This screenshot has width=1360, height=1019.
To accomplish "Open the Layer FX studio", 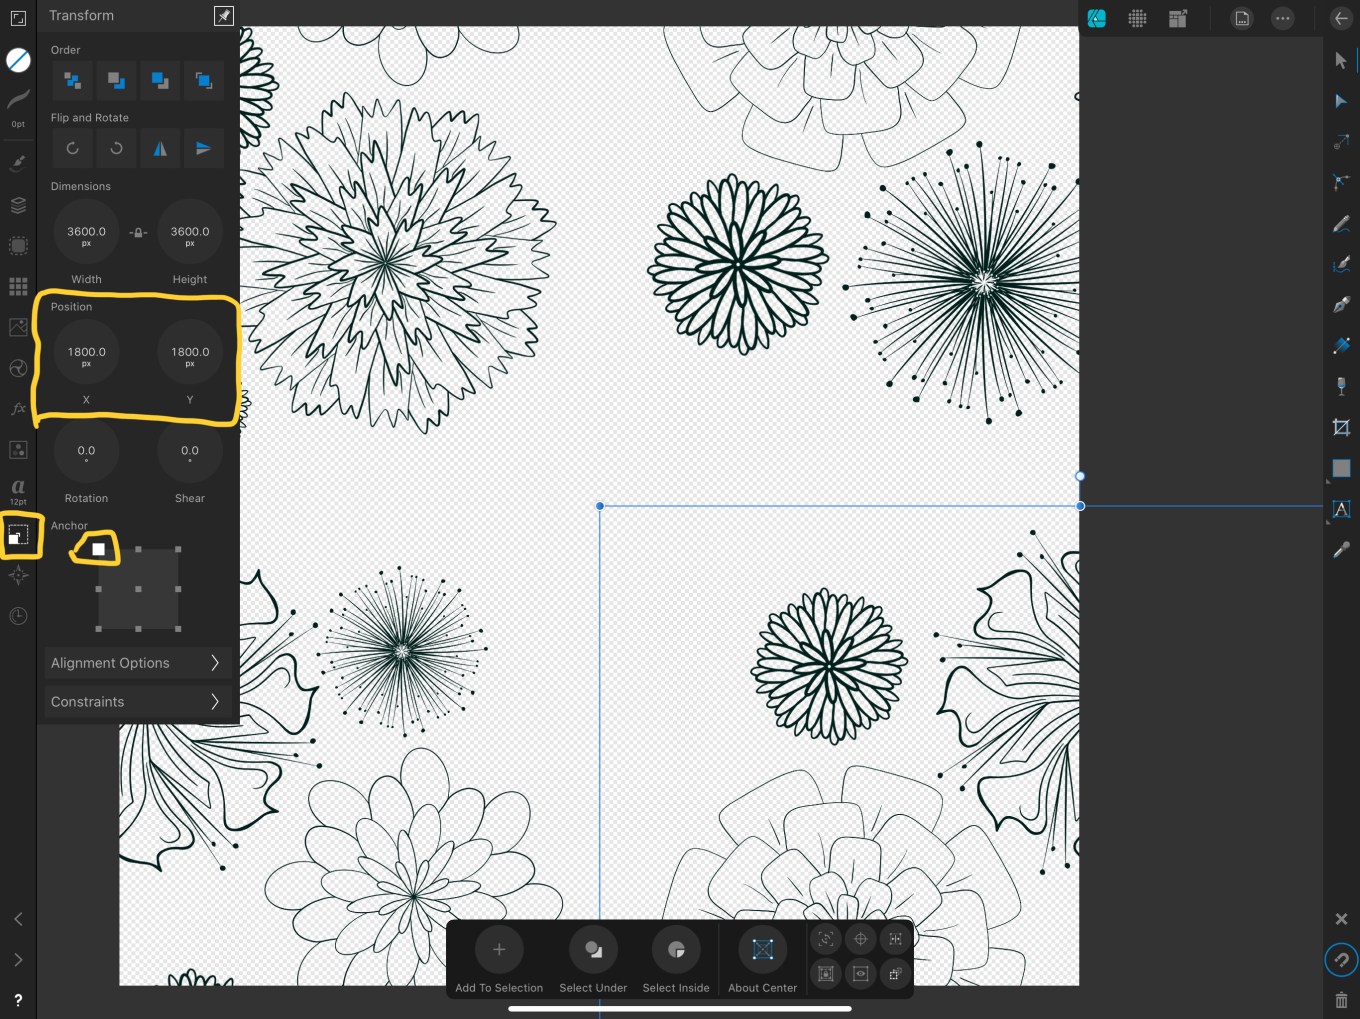I will (18, 408).
